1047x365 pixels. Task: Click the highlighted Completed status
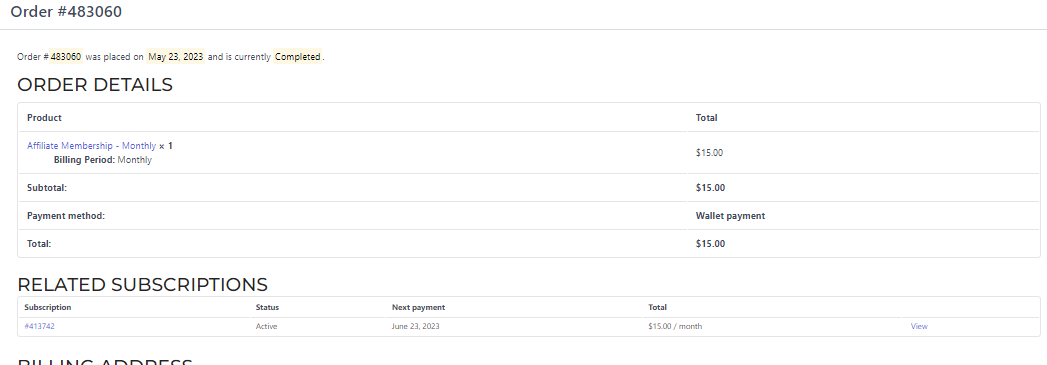pos(298,57)
